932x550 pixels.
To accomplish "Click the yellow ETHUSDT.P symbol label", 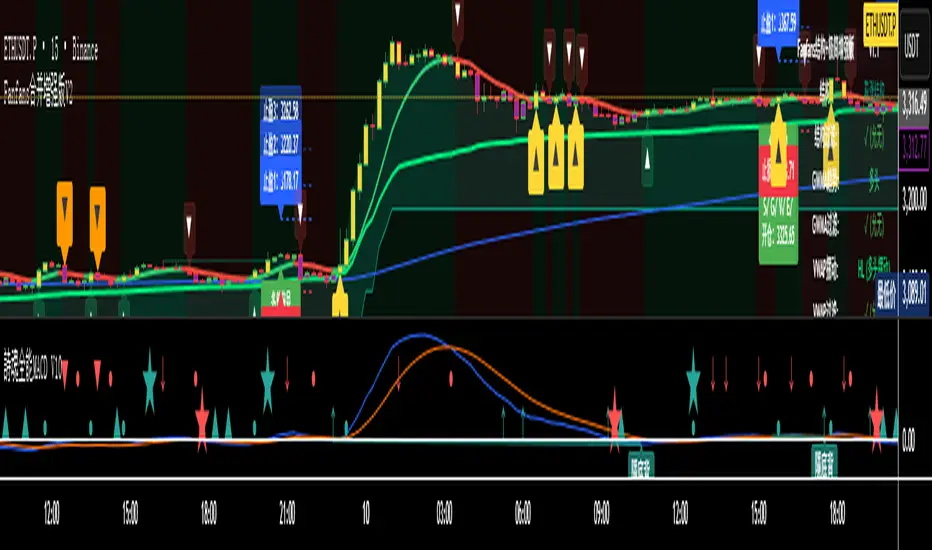I will (880, 25).
